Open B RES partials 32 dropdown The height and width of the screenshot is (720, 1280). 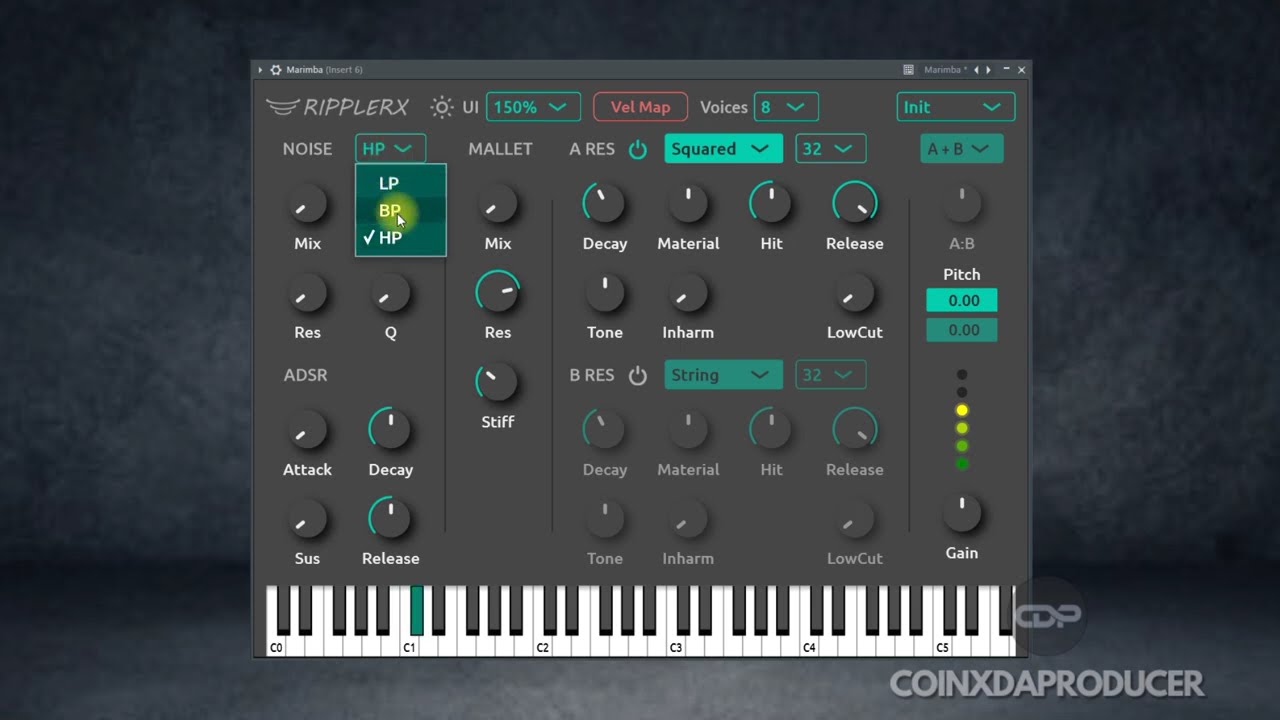click(831, 375)
